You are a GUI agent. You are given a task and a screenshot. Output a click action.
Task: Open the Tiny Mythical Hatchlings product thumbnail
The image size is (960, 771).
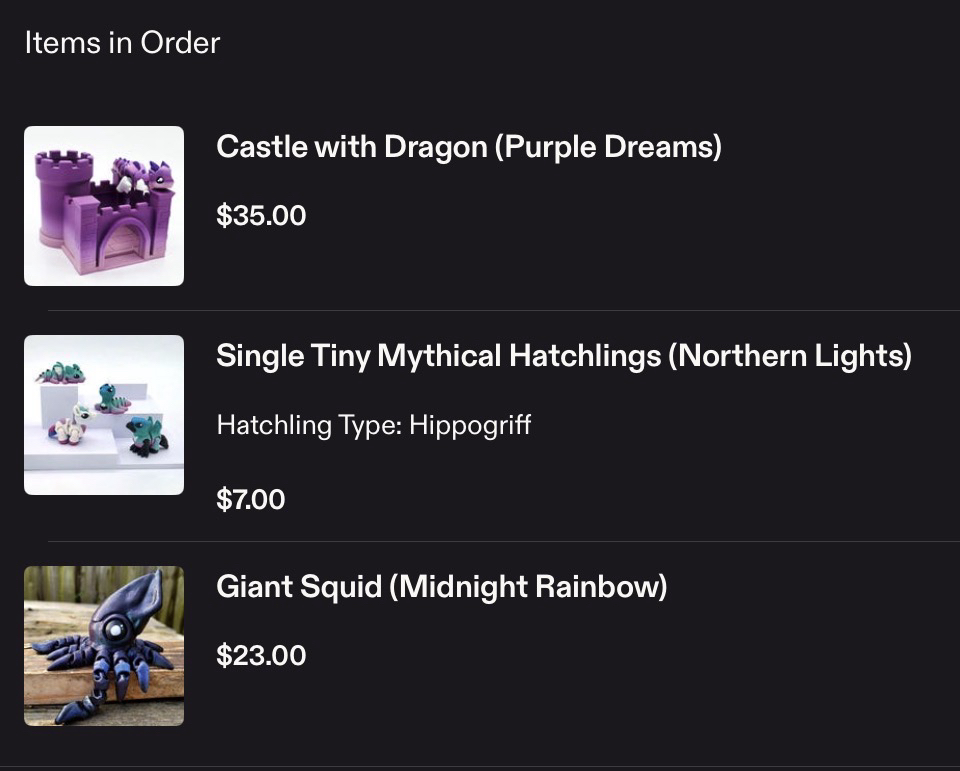point(104,415)
